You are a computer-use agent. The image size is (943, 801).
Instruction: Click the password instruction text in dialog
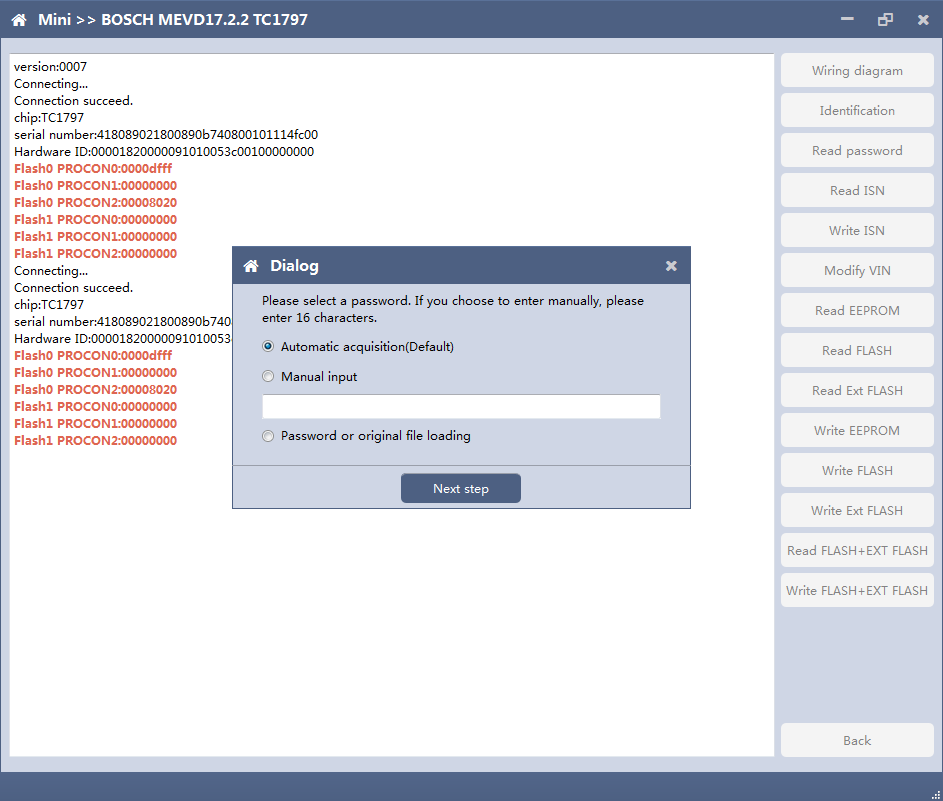tap(453, 309)
